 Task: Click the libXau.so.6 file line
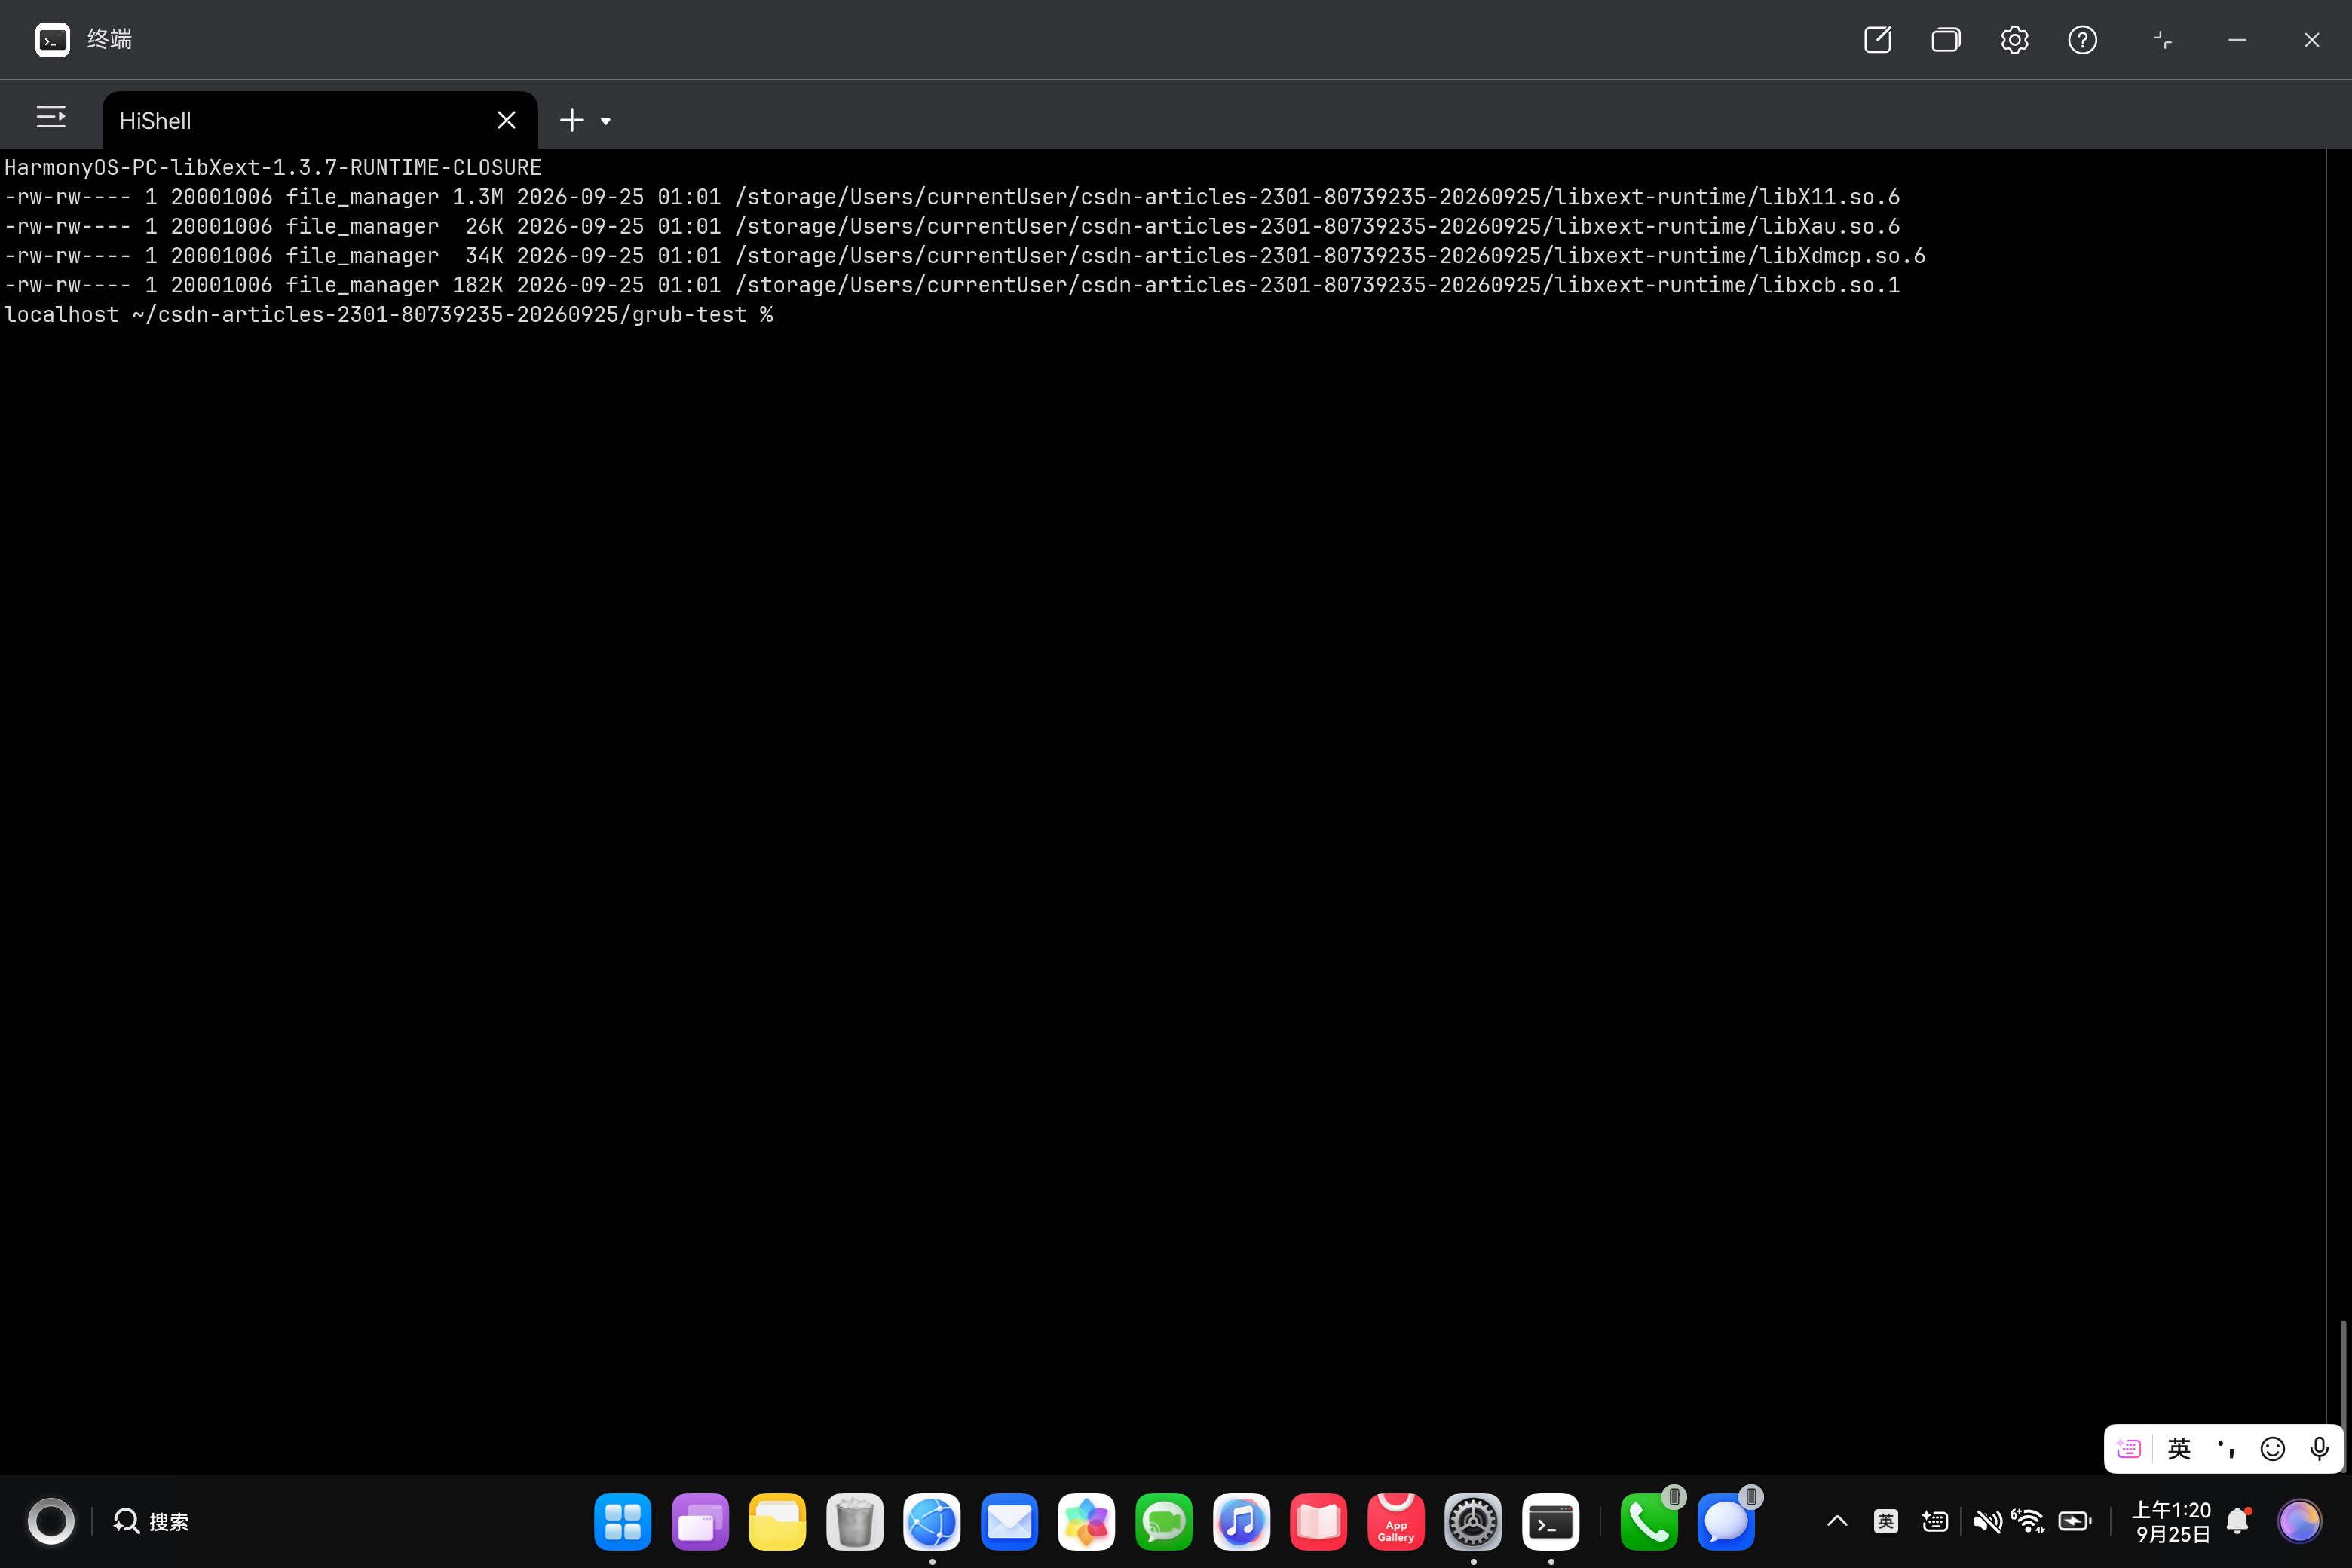point(952,227)
